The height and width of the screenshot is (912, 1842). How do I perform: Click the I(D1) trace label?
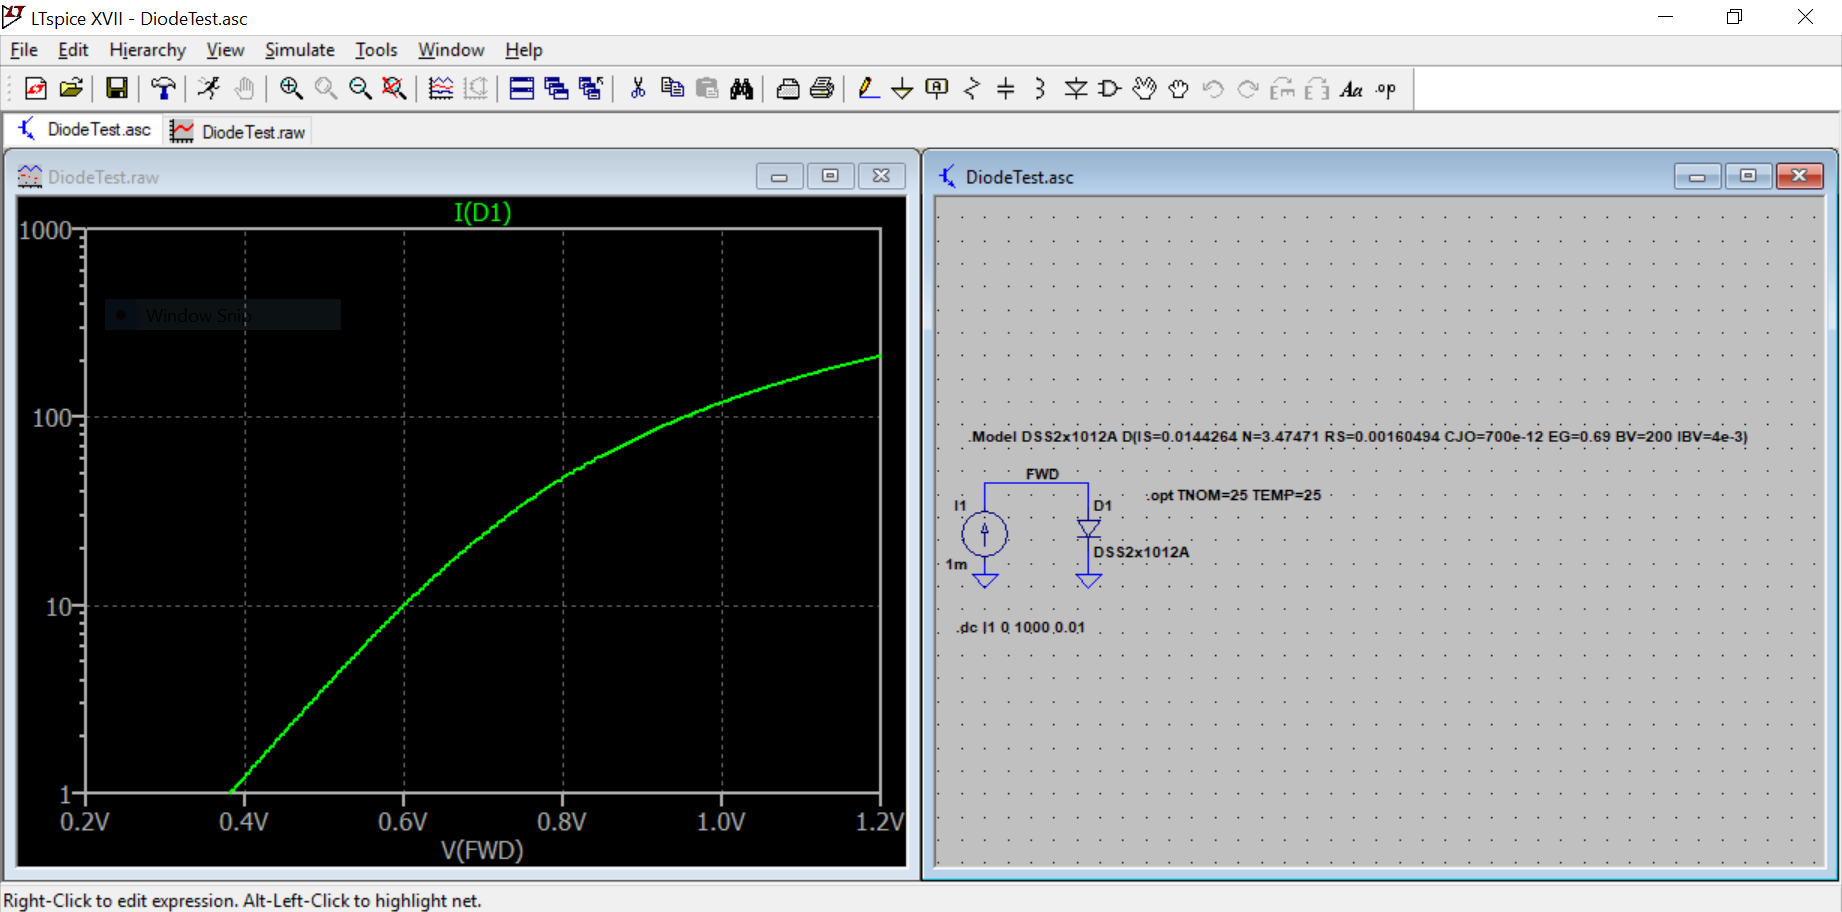click(x=482, y=212)
